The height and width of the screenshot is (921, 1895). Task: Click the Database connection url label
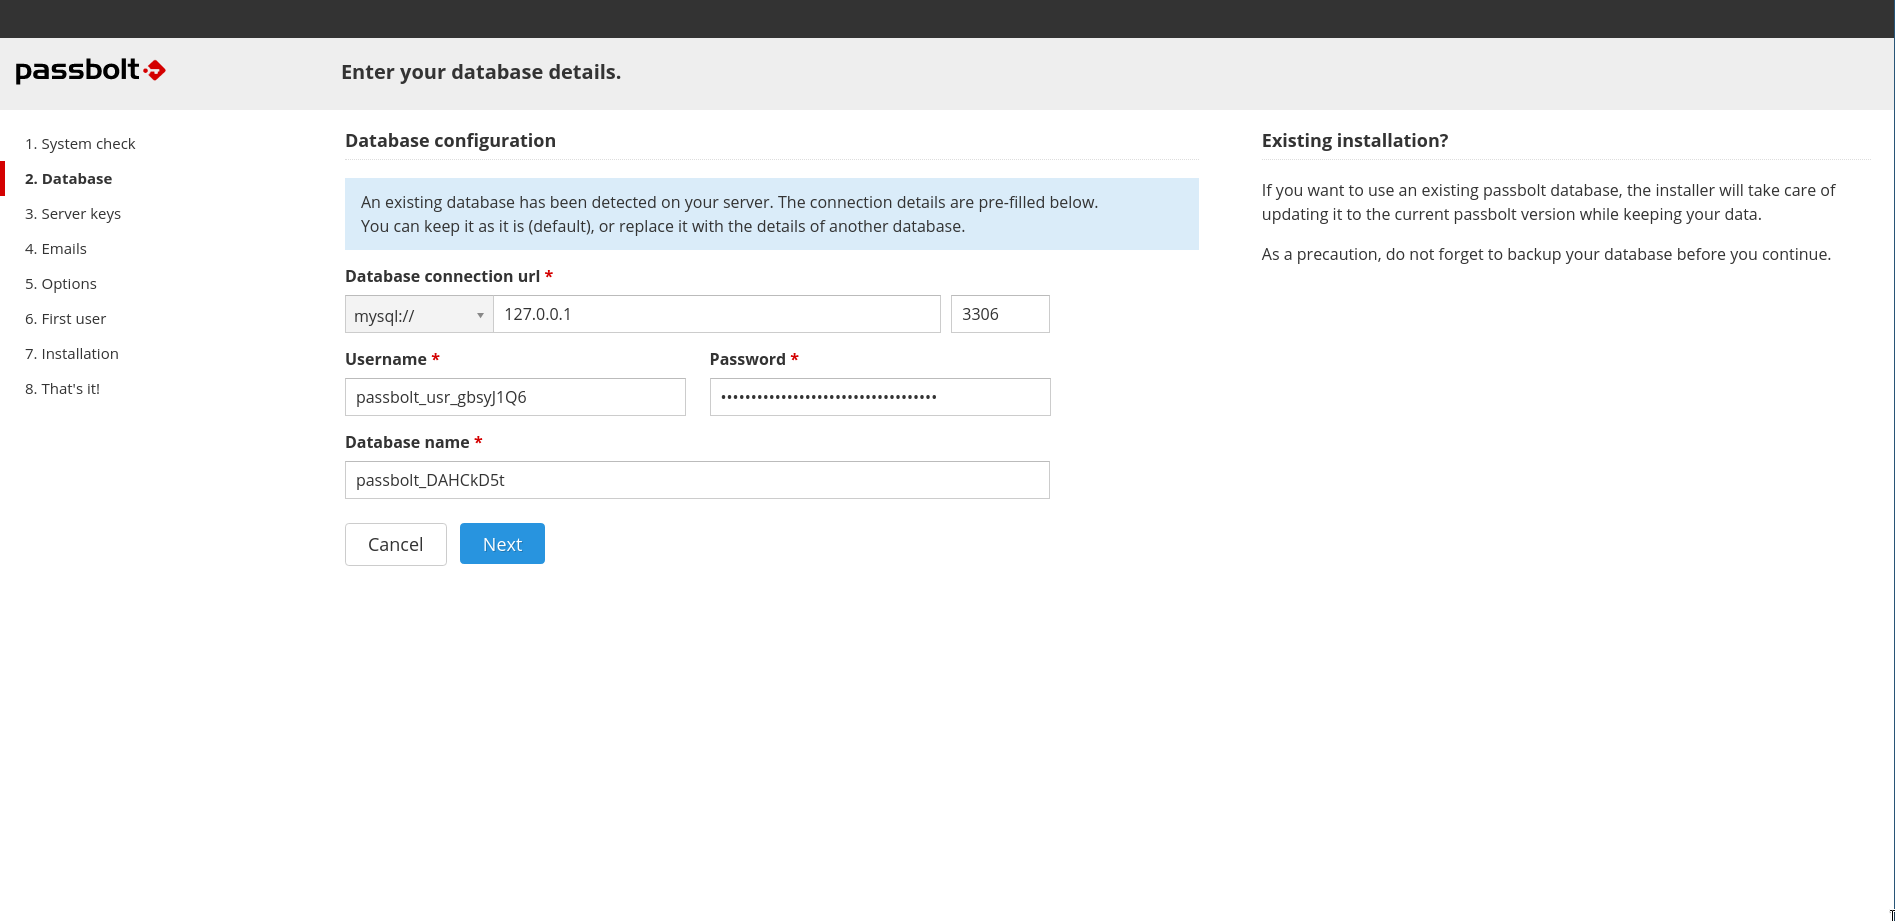[x=448, y=276]
